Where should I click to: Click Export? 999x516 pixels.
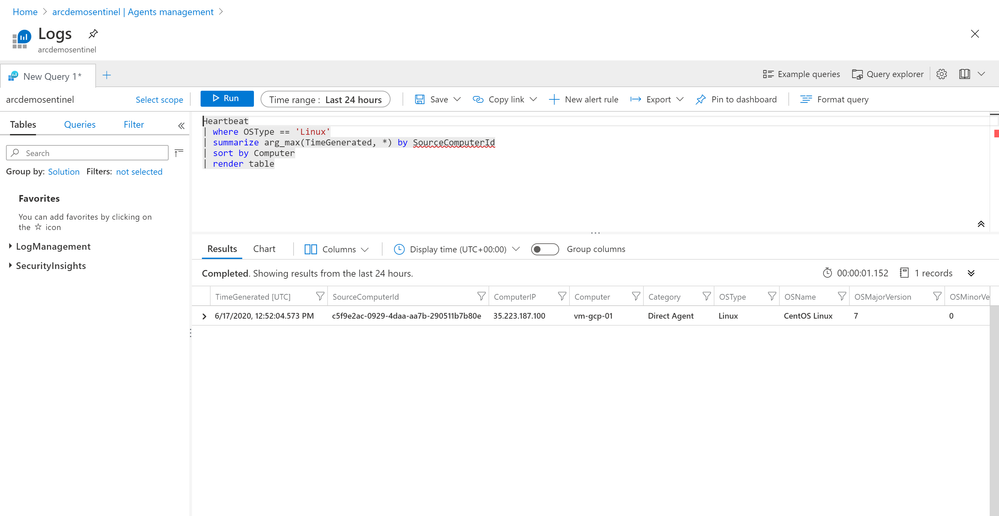(650, 99)
